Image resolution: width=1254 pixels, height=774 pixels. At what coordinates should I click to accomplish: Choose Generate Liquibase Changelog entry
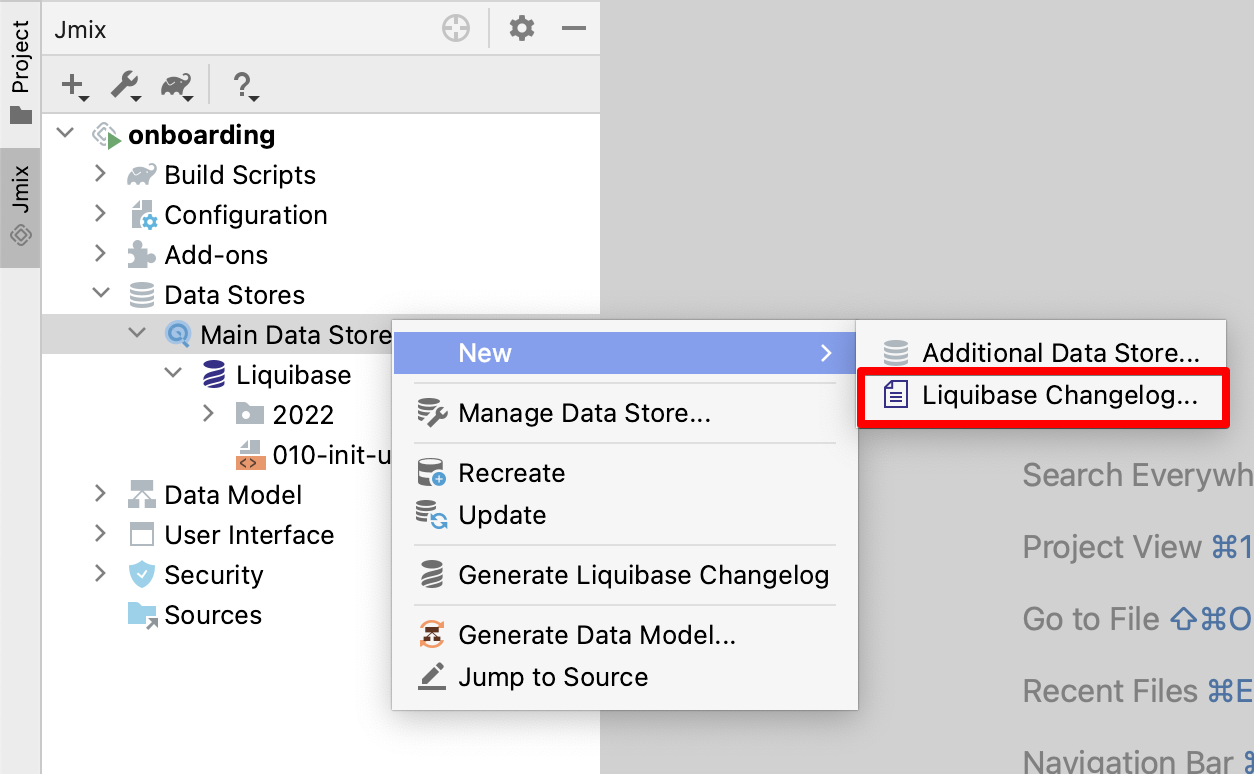pyautogui.click(x=625, y=575)
